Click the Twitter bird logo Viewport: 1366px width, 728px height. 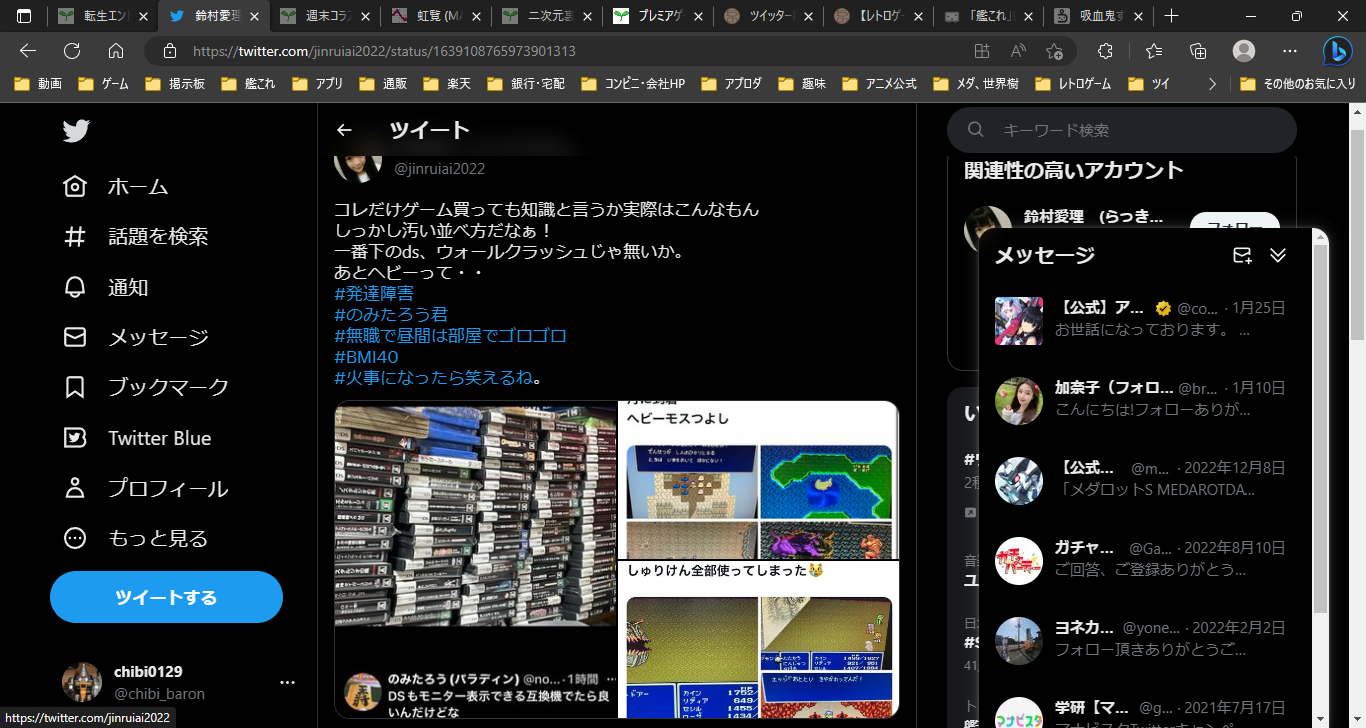[x=76, y=131]
